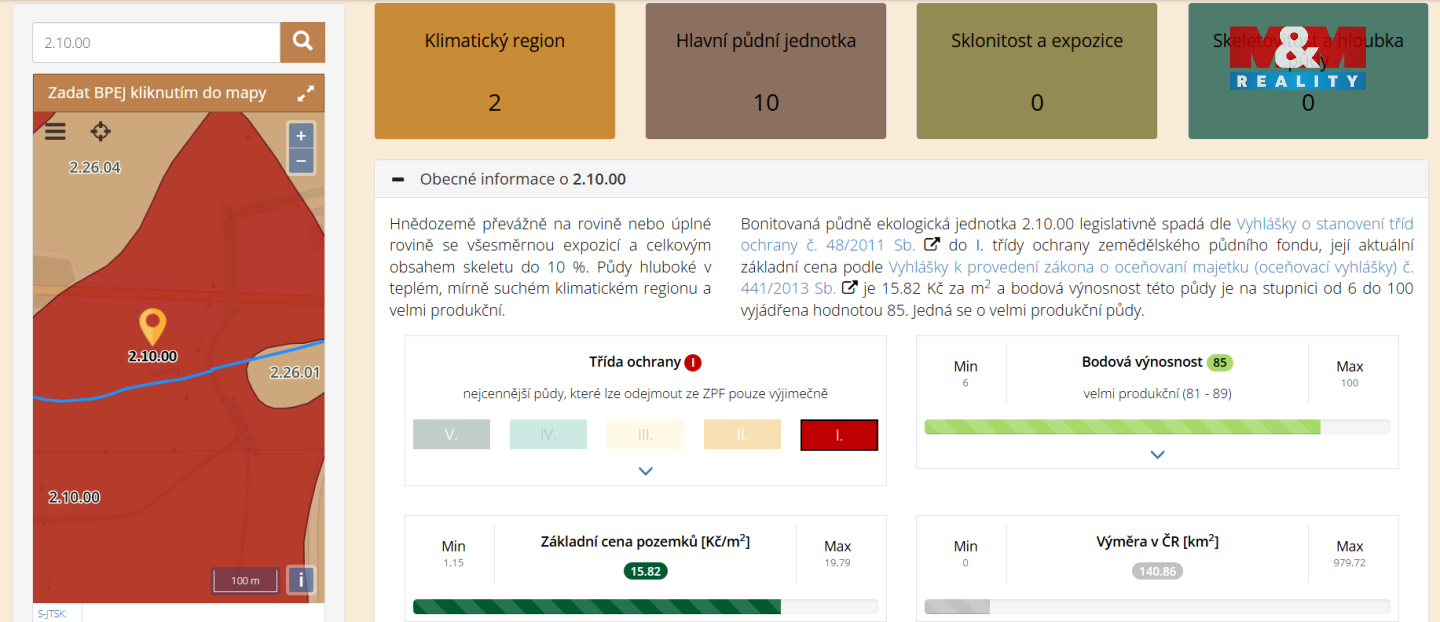This screenshot has width=1440, height=622.
Task: Open the Klimatický region tile
Action: click(x=495, y=71)
